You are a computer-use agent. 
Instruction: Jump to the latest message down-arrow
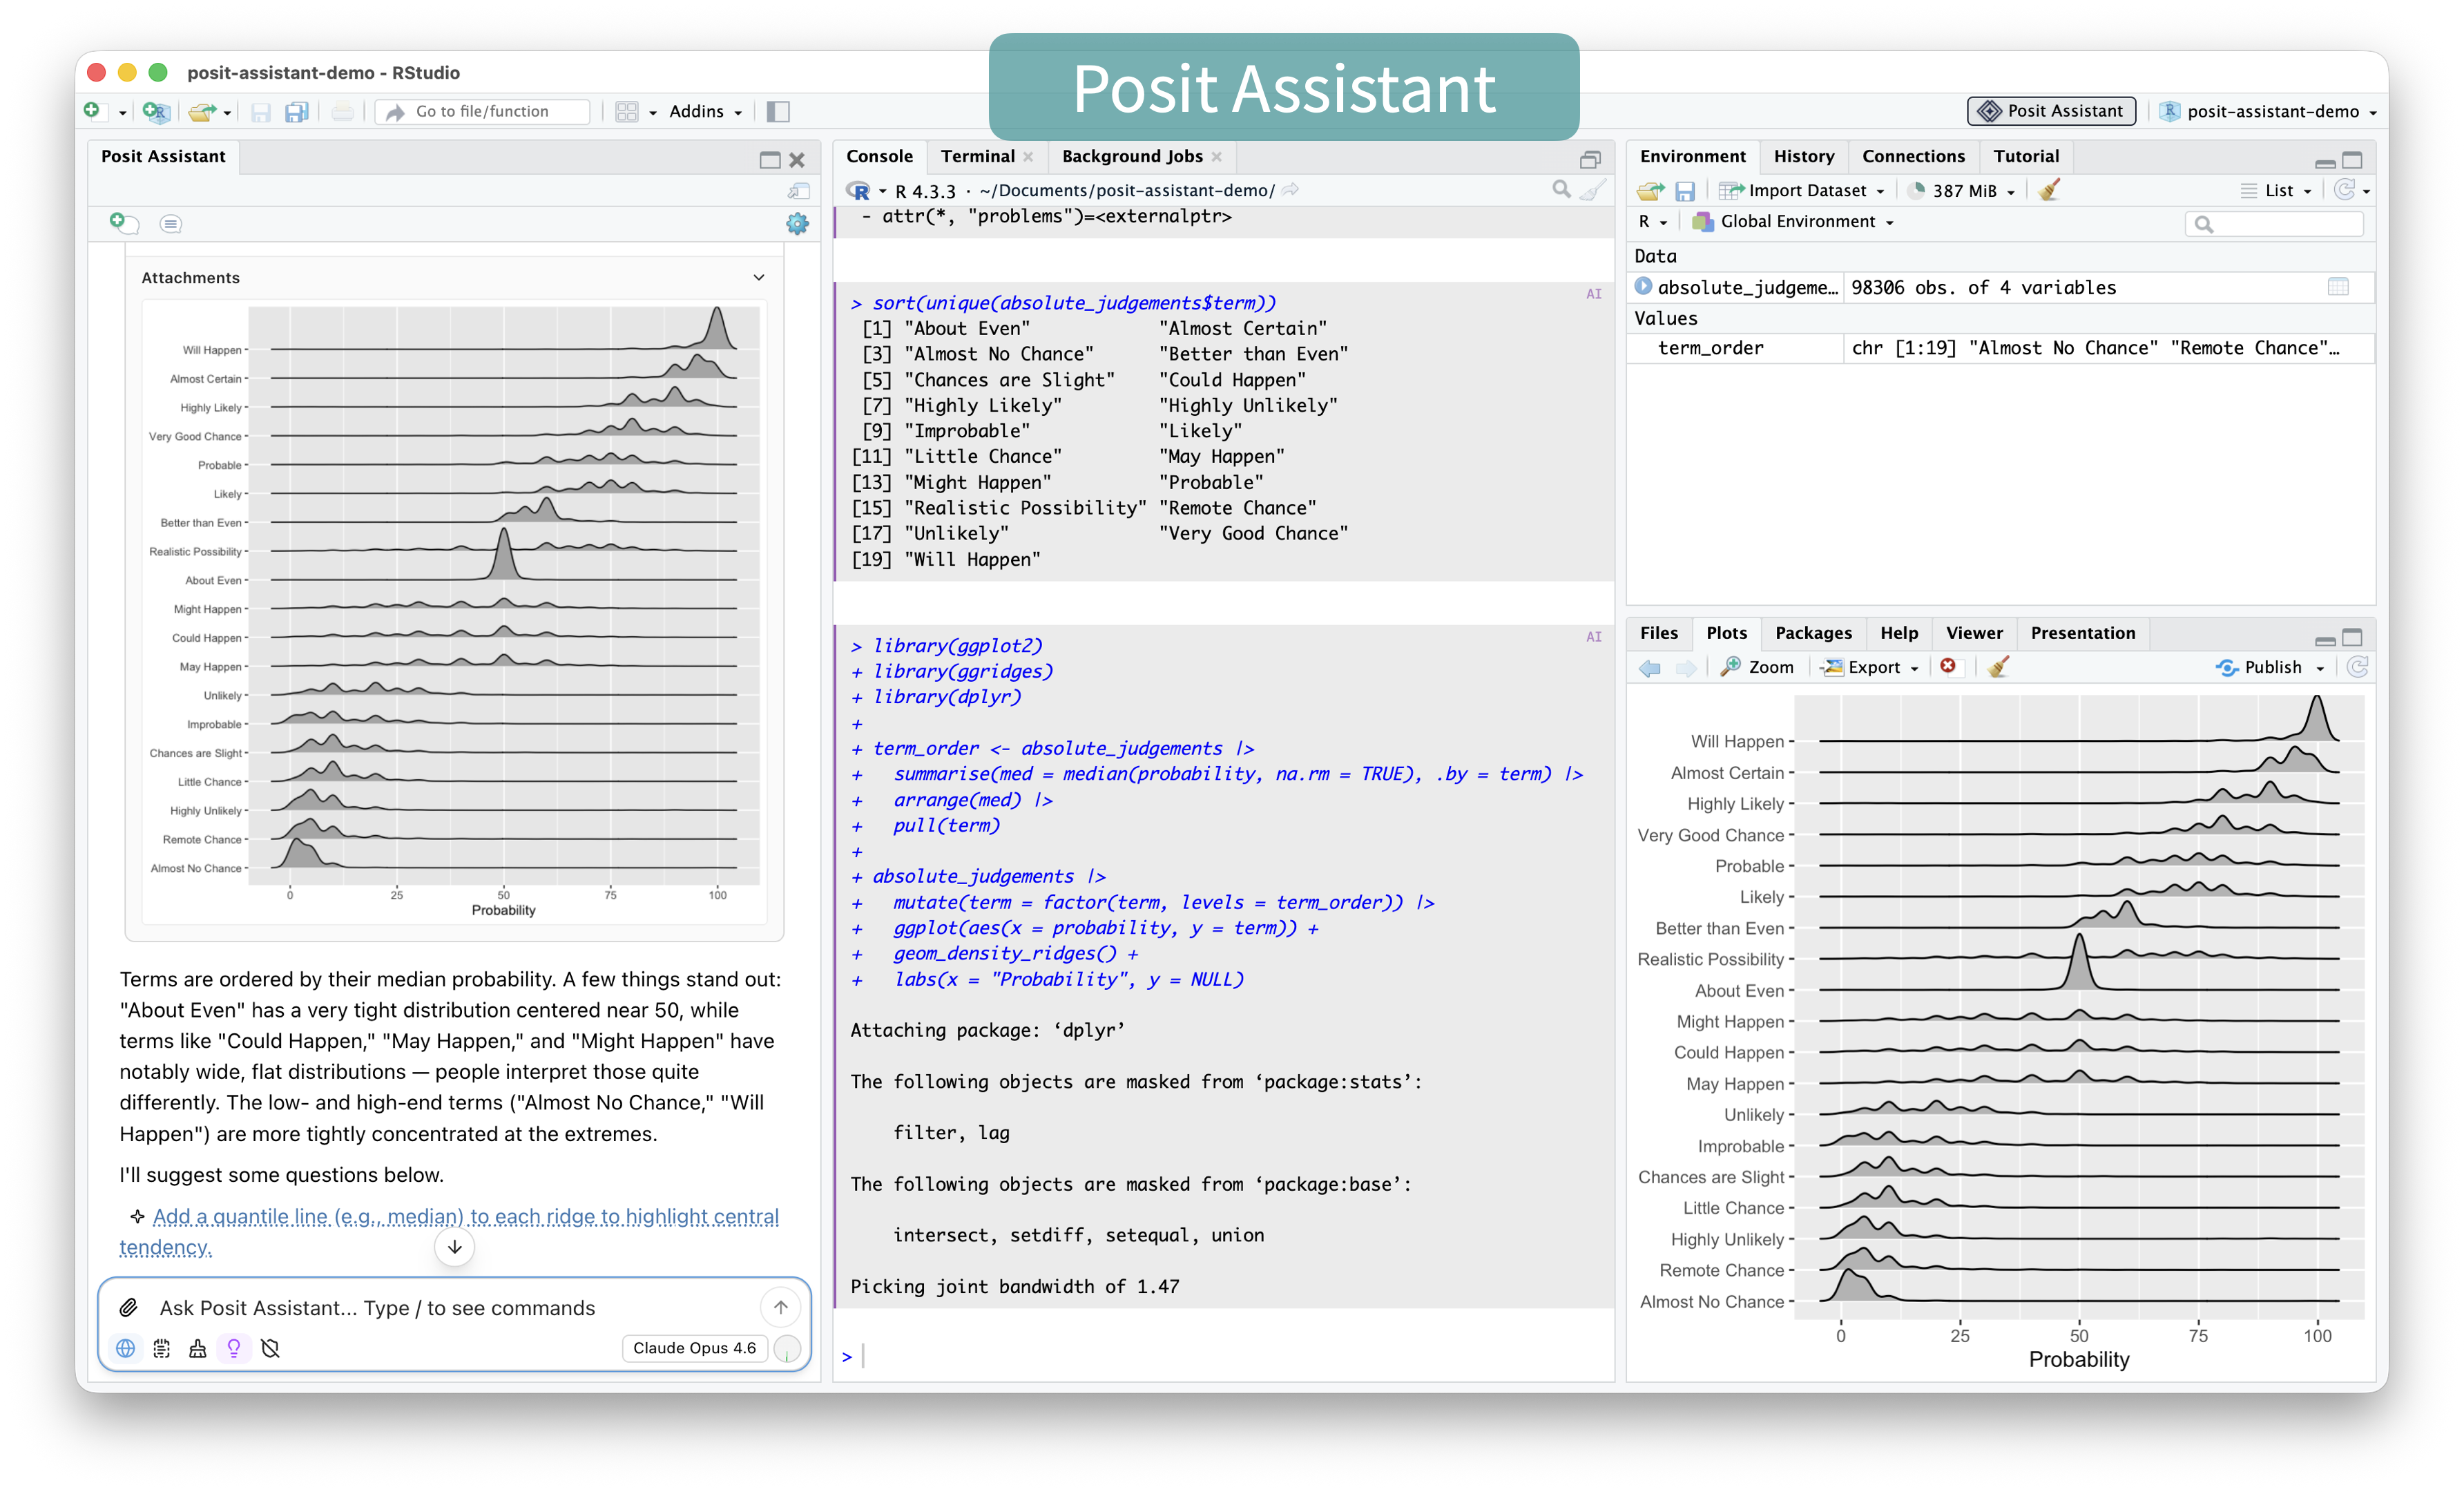pyautogui.click(x=455, y=1246)
